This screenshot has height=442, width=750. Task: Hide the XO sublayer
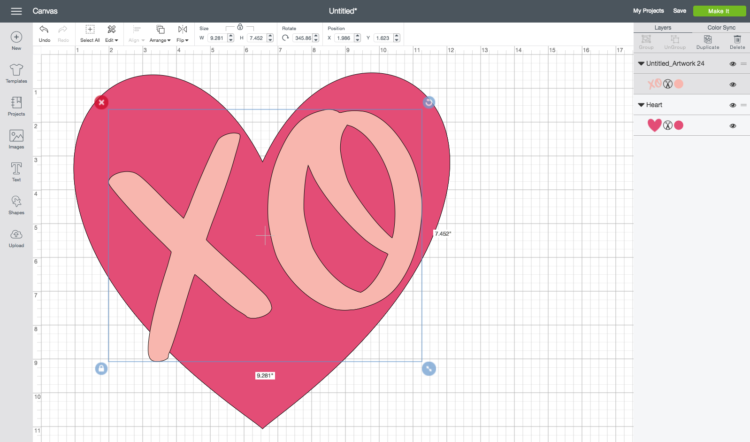(x=732, y=85)
